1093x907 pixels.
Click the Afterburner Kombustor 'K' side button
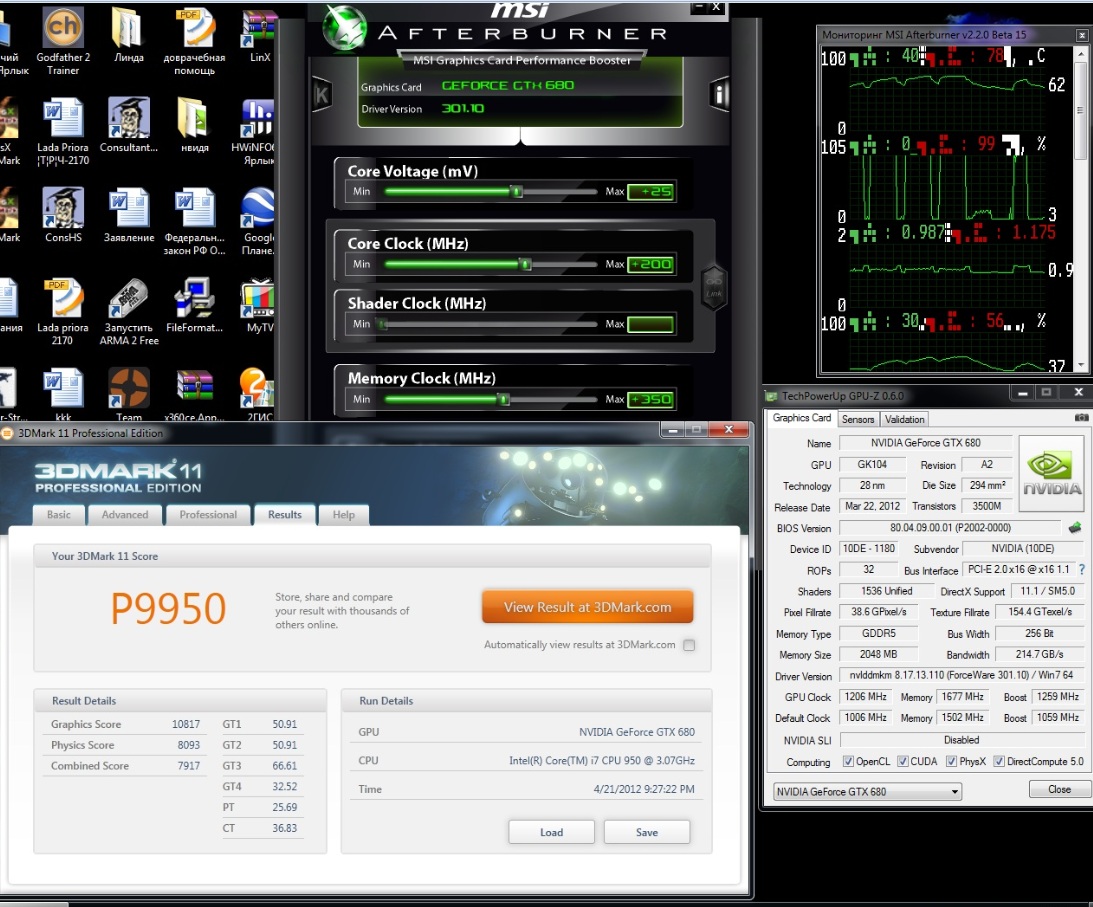click(322, 94)
